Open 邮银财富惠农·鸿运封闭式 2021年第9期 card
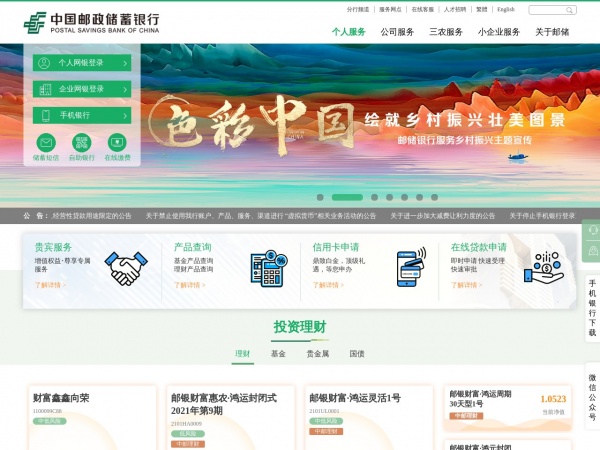The image size is (600, 450). 231,418
